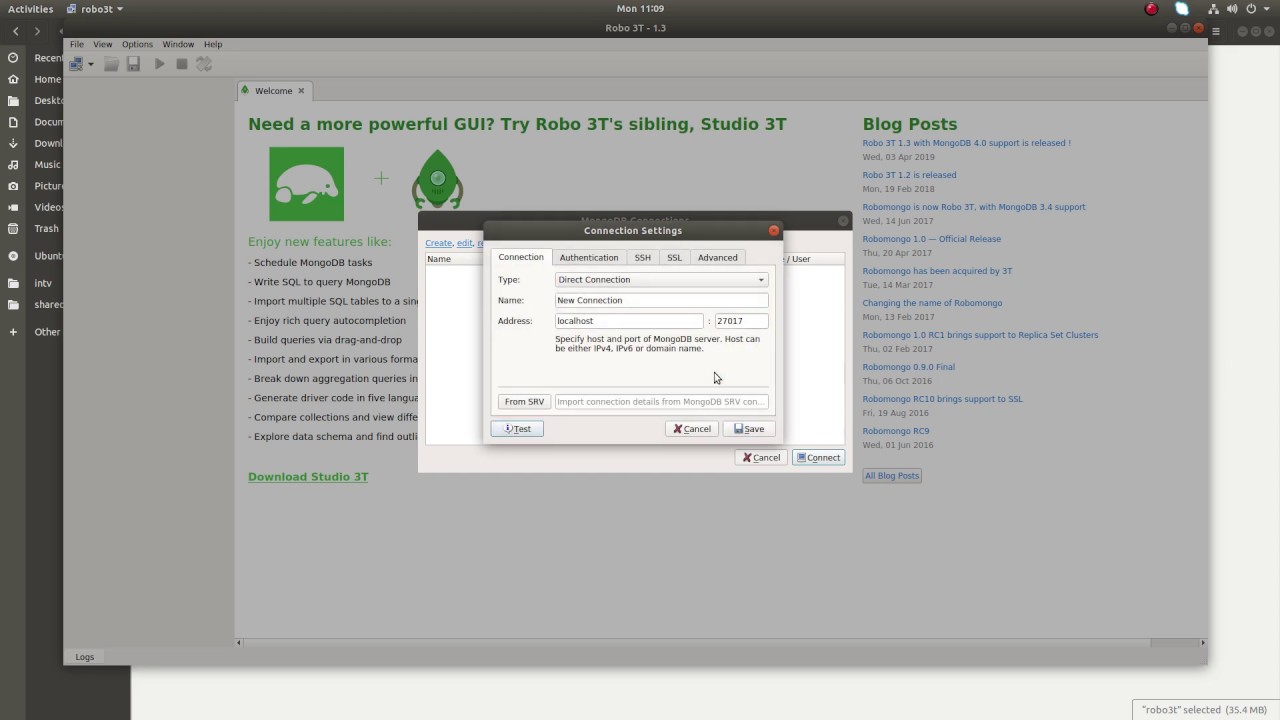Image resolution: width=1280 pixels, height=720 pixels.
Task: Click the port field showing 27017
Action: tap(741, 321)
